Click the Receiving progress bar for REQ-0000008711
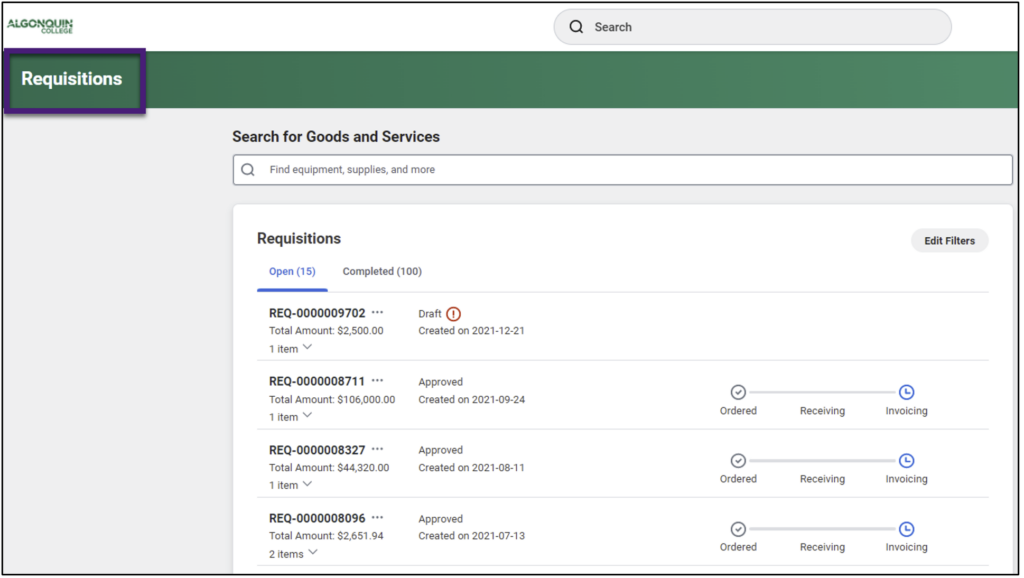Viewport: 1024px width, 578px height. click(821, 392)
